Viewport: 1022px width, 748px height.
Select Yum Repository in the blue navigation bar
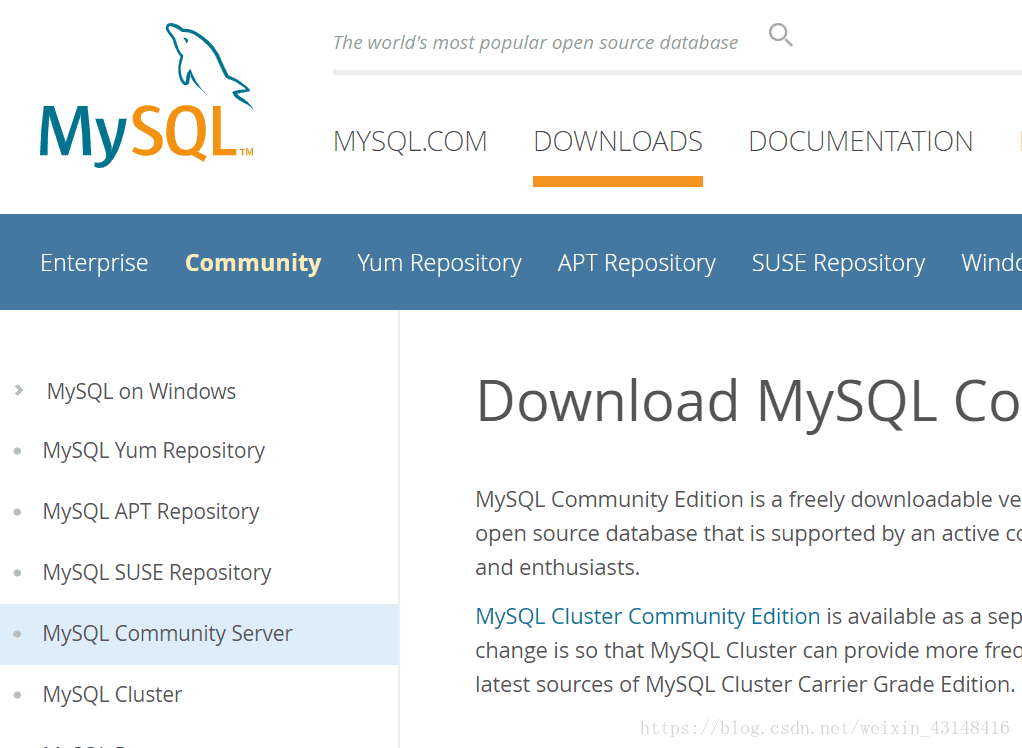coord(439,262)
